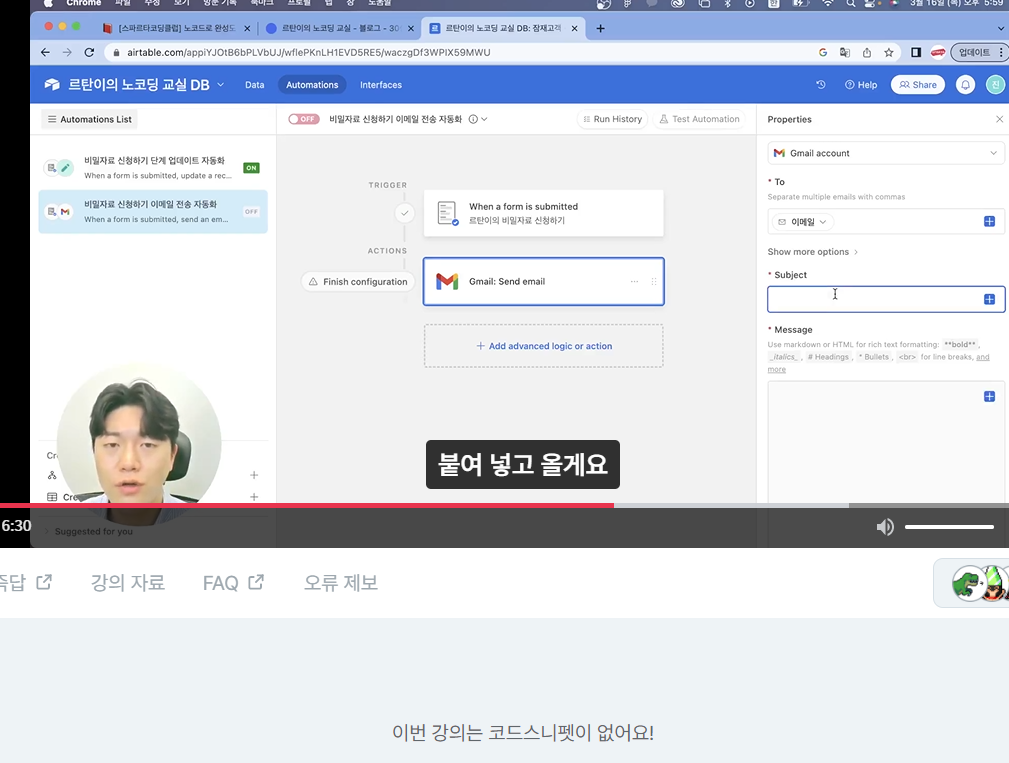Reload the page in Chrome
This screenshot has height=763, width=1009.
pos(89,52)
